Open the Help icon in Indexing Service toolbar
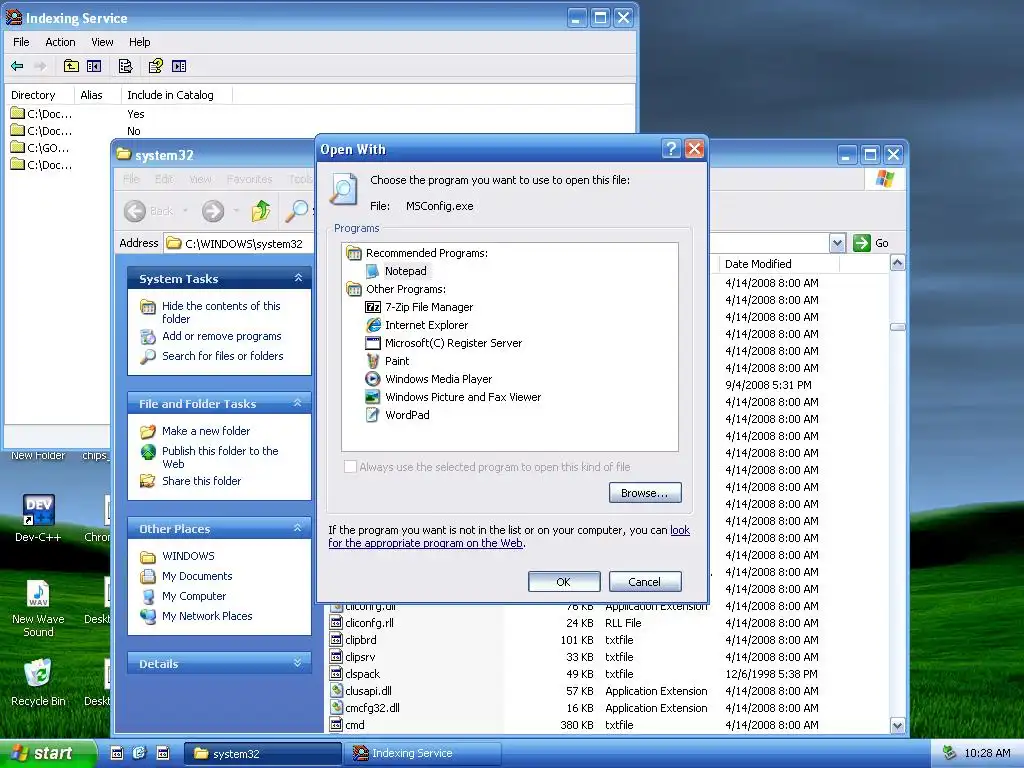The height and width of the screenshot is (768, 1024). 155,66
